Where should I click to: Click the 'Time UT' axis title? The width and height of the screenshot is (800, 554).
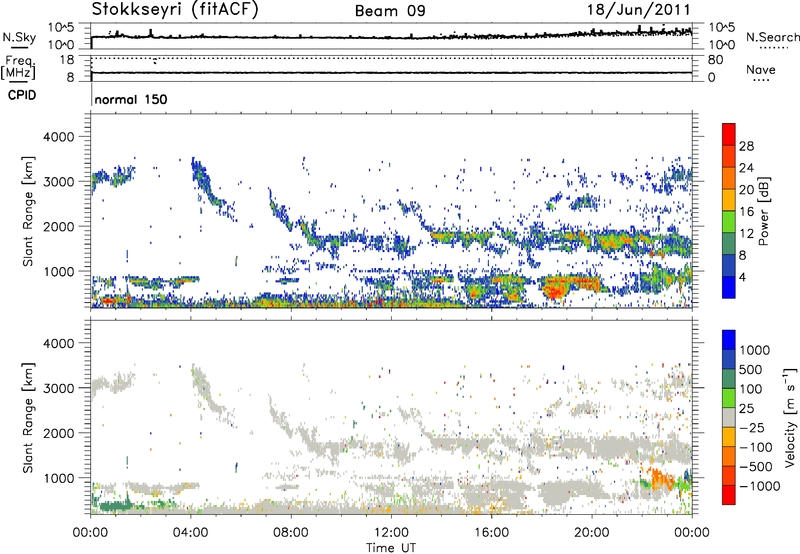point(391,548)
